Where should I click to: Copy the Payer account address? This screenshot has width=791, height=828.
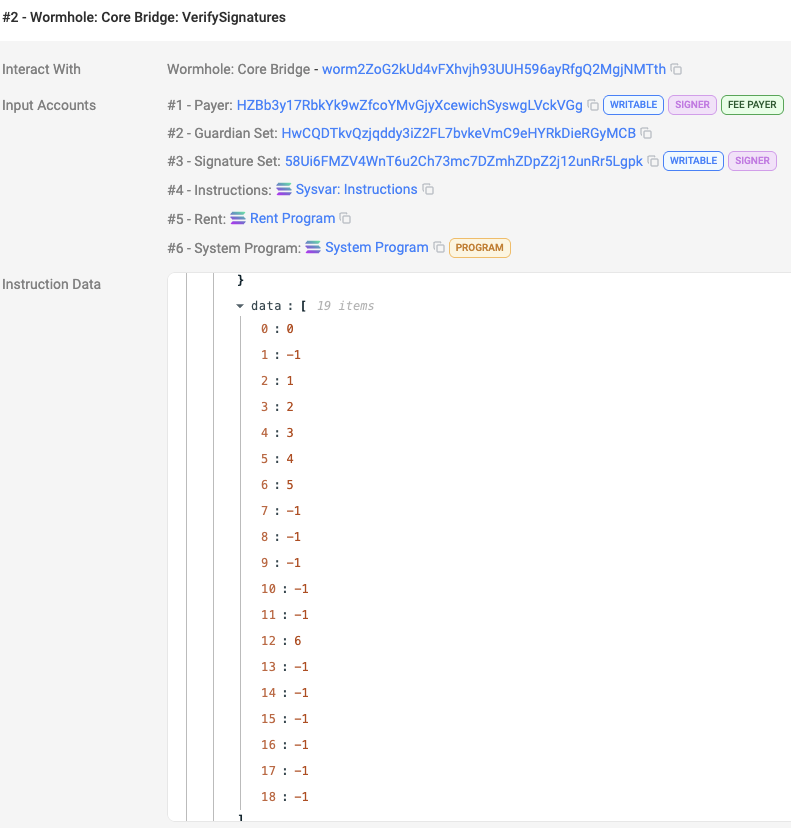tap(593, 105)
